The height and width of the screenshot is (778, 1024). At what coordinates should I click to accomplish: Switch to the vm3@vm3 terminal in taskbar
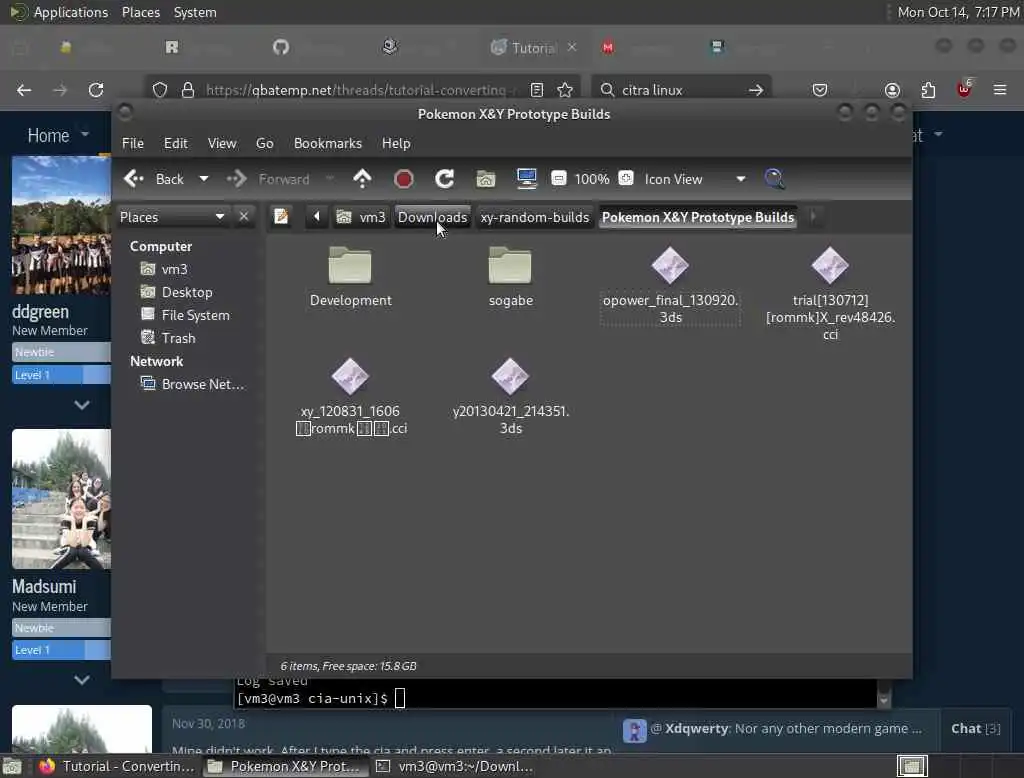455,766
